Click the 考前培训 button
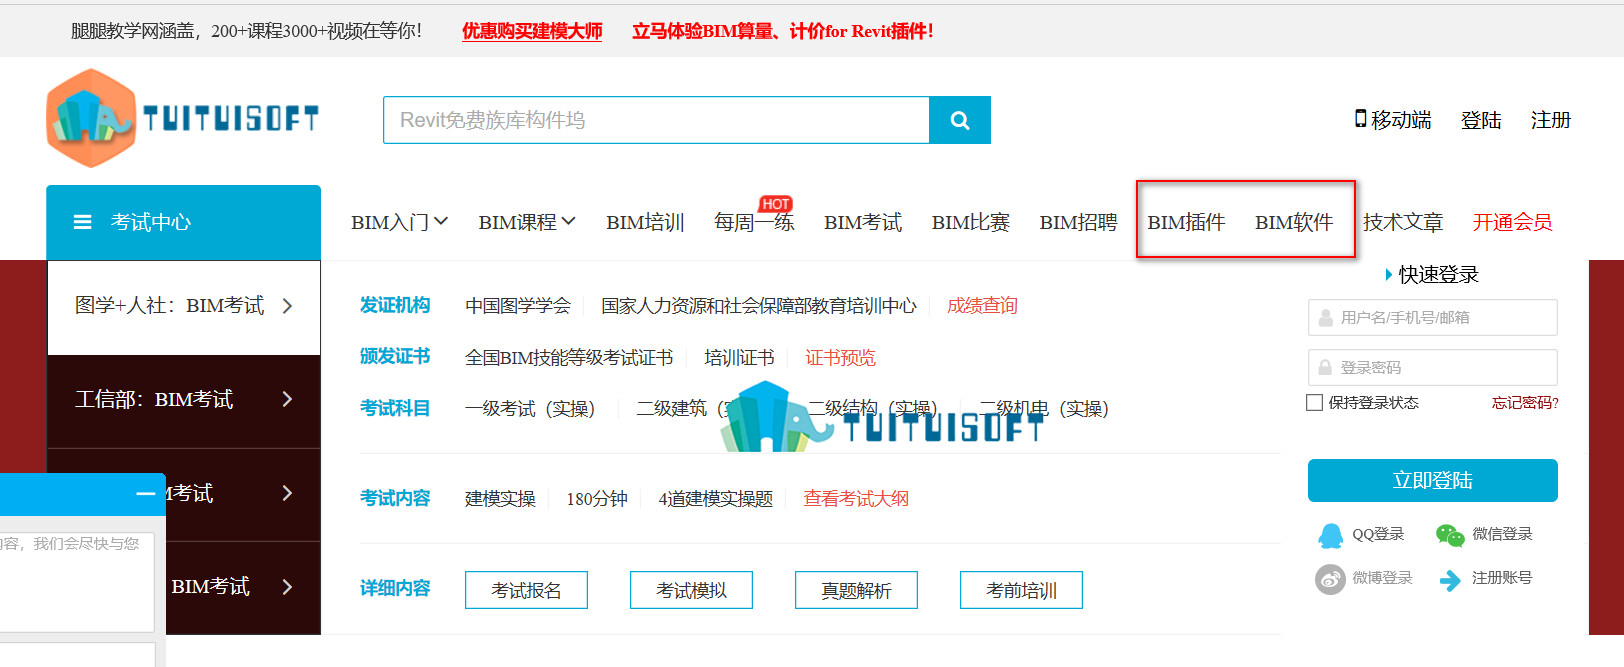1624x667 pixels. pyautogui.click(x=1021, y=590)
